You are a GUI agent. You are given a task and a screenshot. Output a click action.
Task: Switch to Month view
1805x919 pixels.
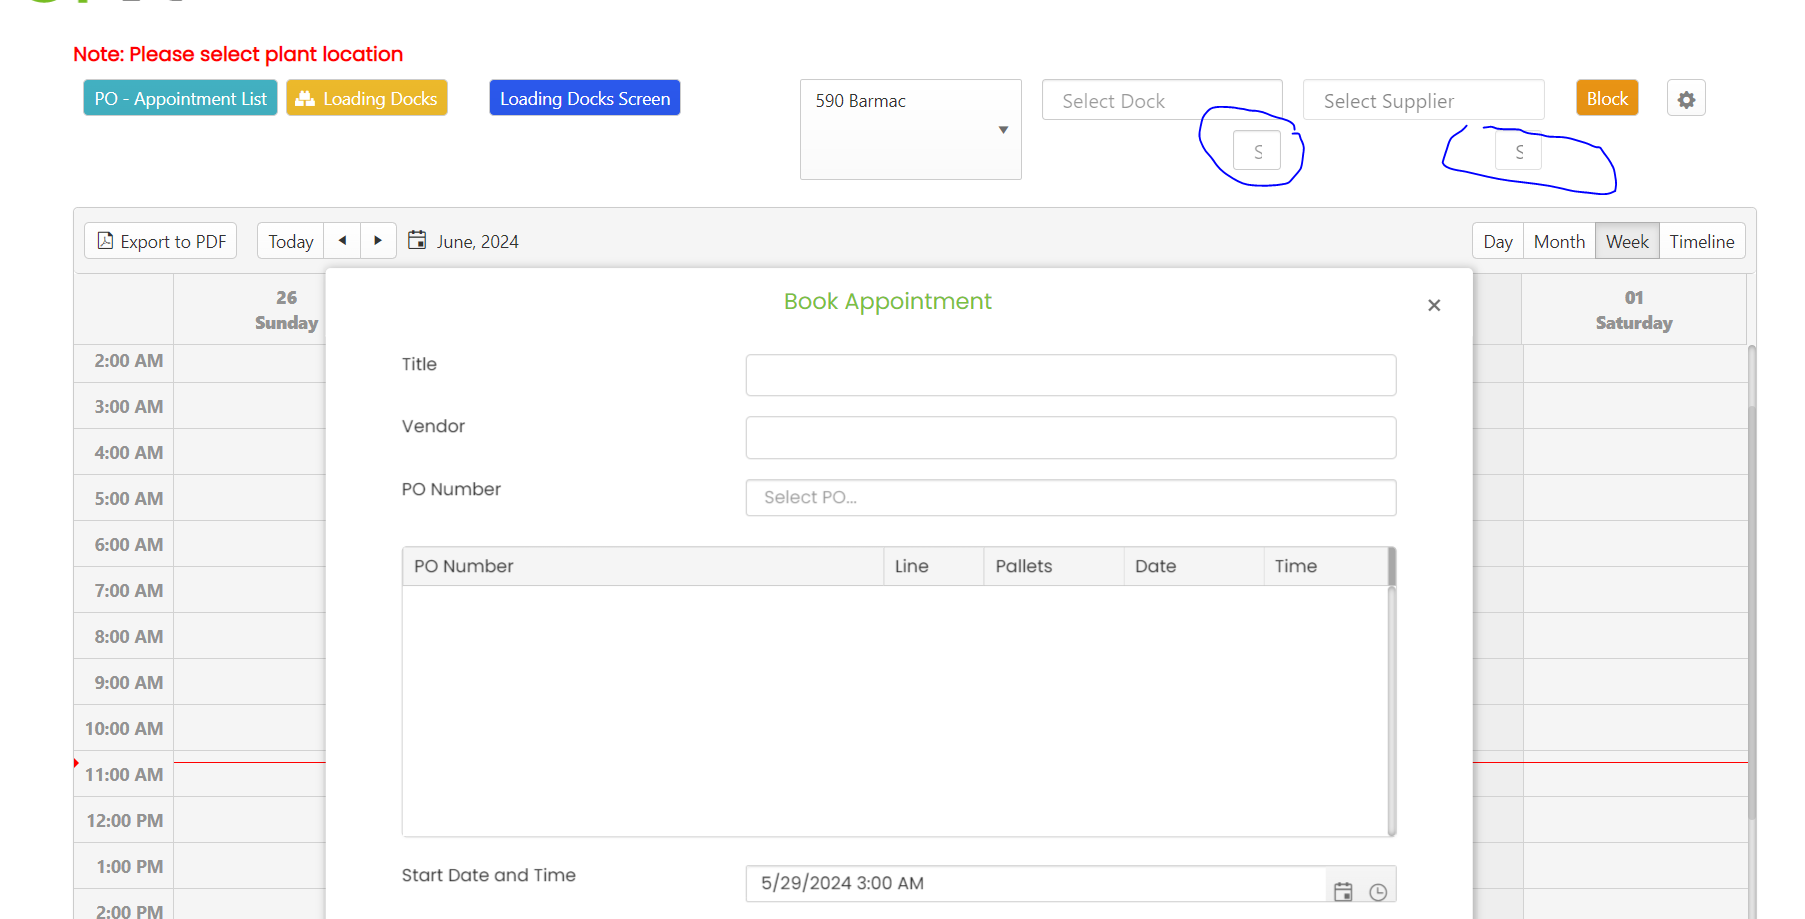tap(1559, 242)
